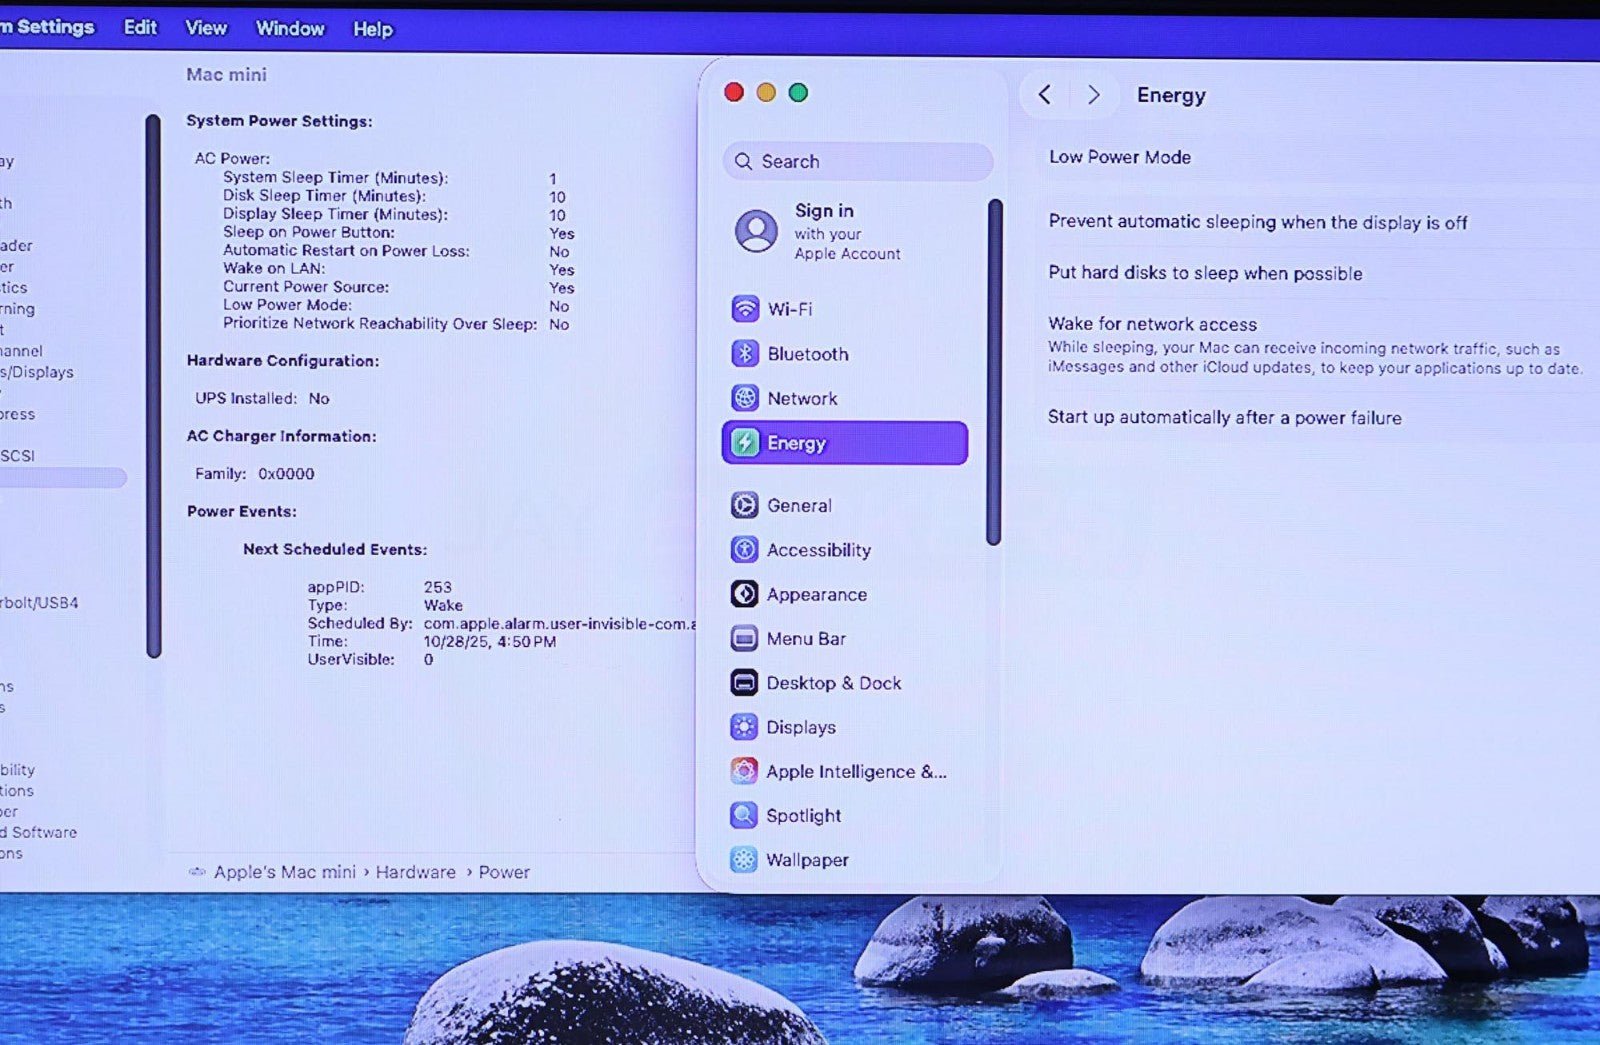Select the Appearance icon

point(744,594)
